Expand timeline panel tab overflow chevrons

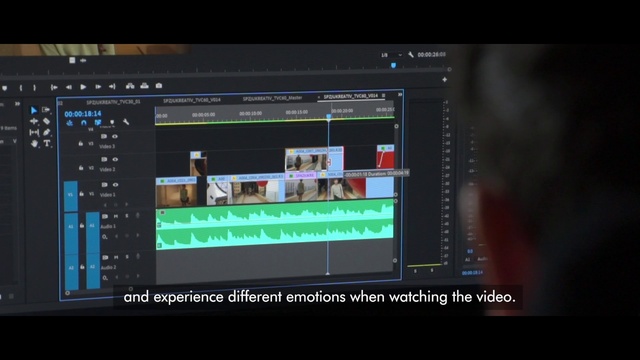tap(400, 94)
